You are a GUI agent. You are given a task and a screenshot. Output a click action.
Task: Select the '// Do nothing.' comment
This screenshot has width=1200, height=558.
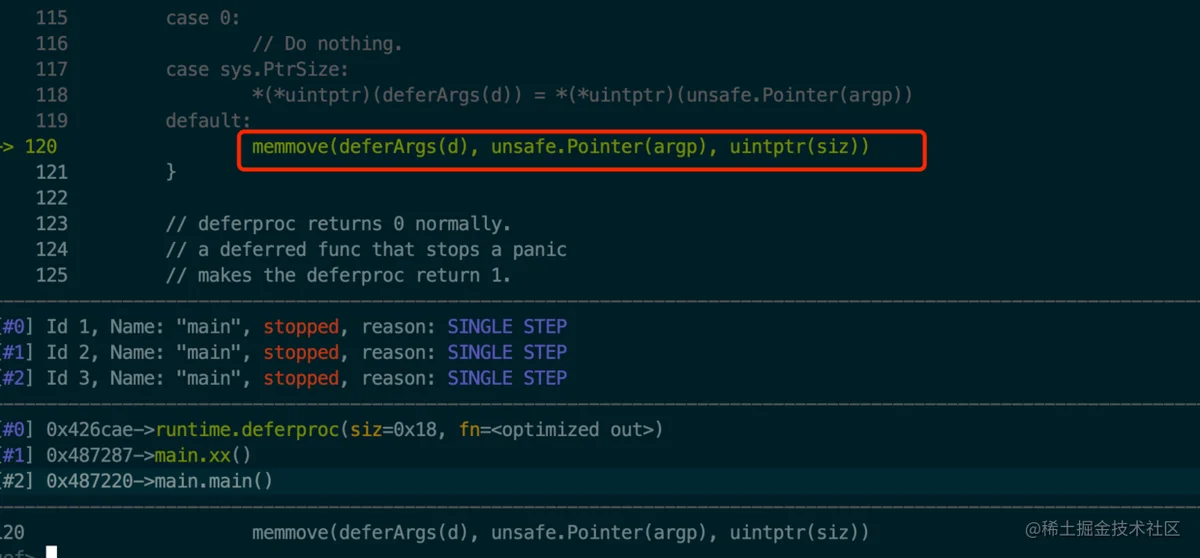pos(326,44)
